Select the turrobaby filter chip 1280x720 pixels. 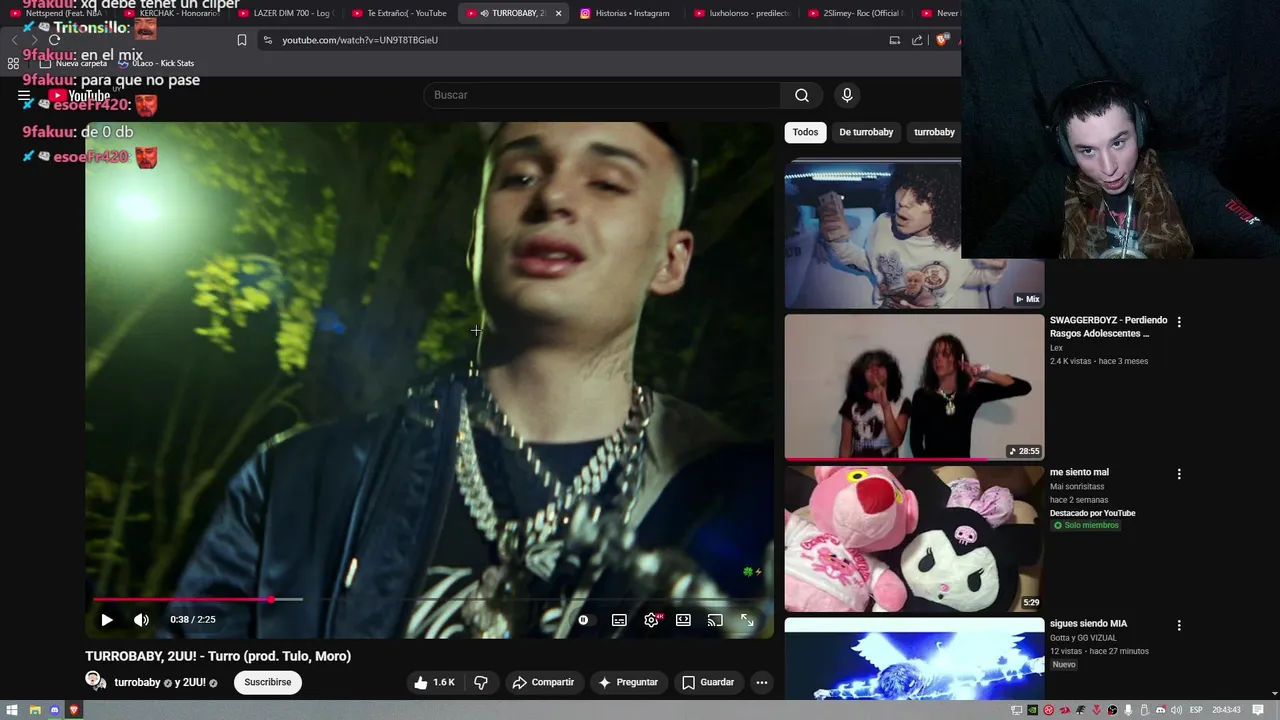934,132
